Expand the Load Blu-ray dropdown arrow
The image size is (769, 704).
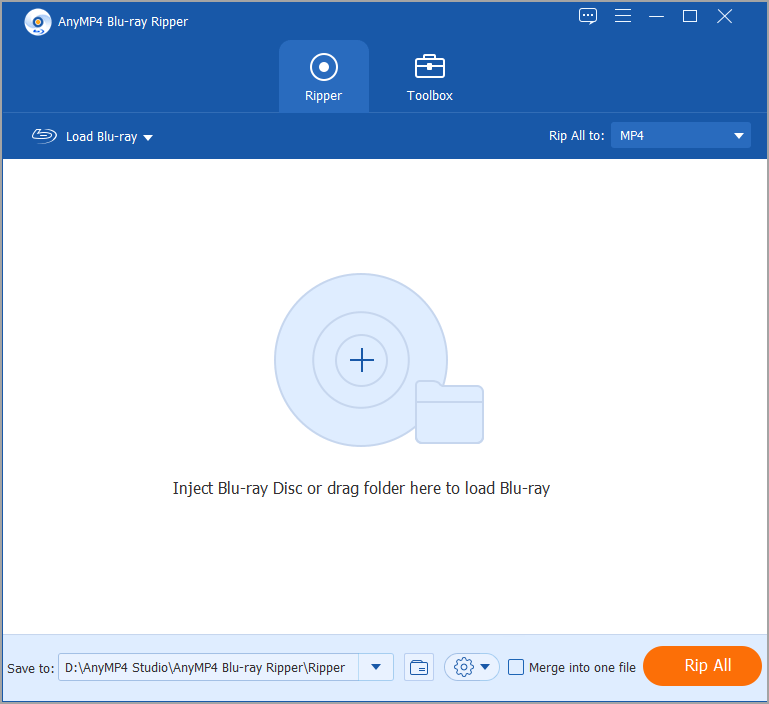pyautogui.click(x=148, y=138)
